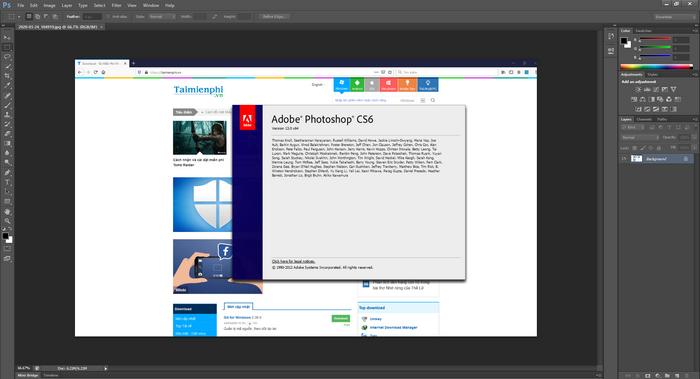Select the Lasso tool
The width and height of the screenshot is (700, 379).
click(7, 57)
